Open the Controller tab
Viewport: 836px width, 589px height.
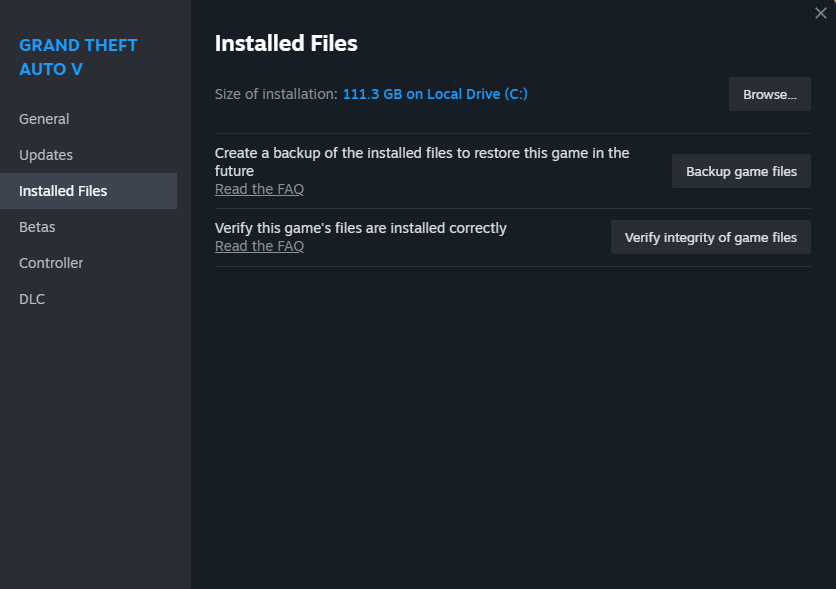51,263
